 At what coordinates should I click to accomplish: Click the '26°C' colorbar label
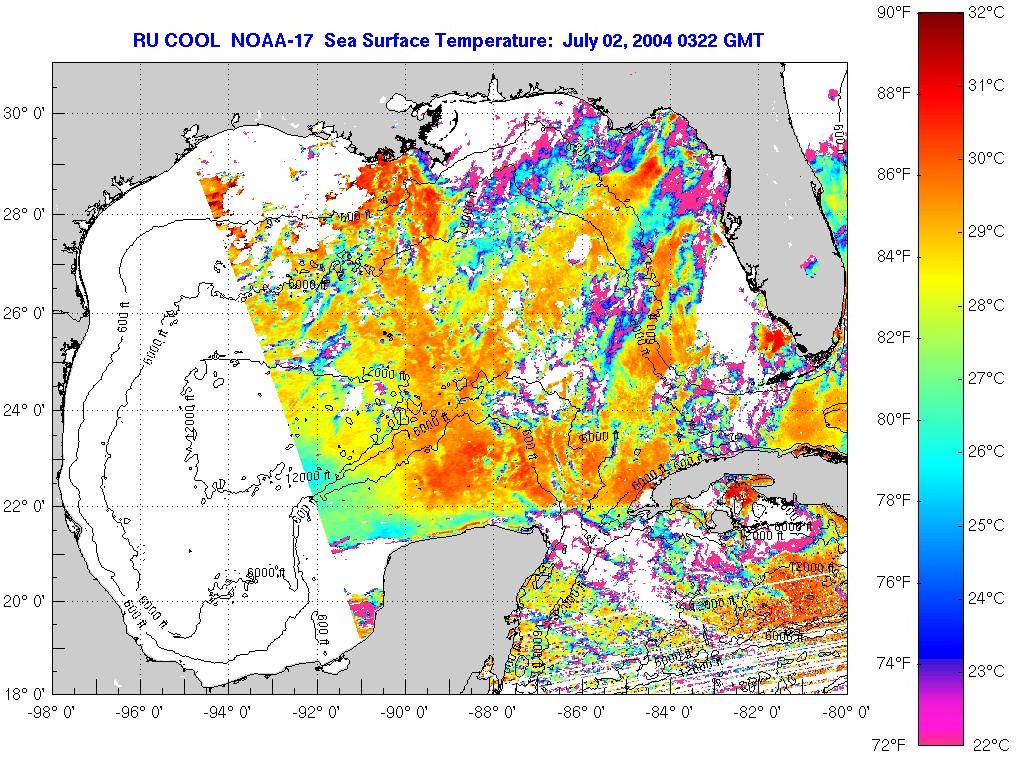coord(987,452)
